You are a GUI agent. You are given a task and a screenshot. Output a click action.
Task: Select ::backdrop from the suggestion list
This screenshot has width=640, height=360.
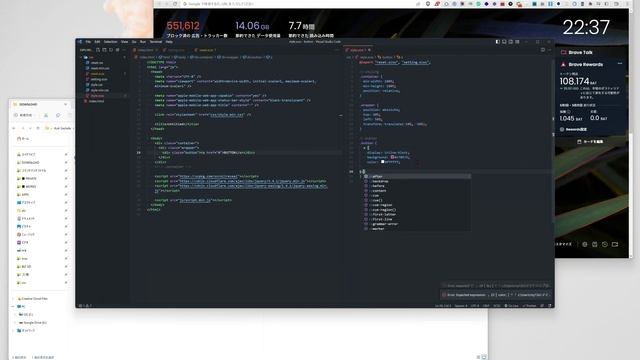point(416,181)
